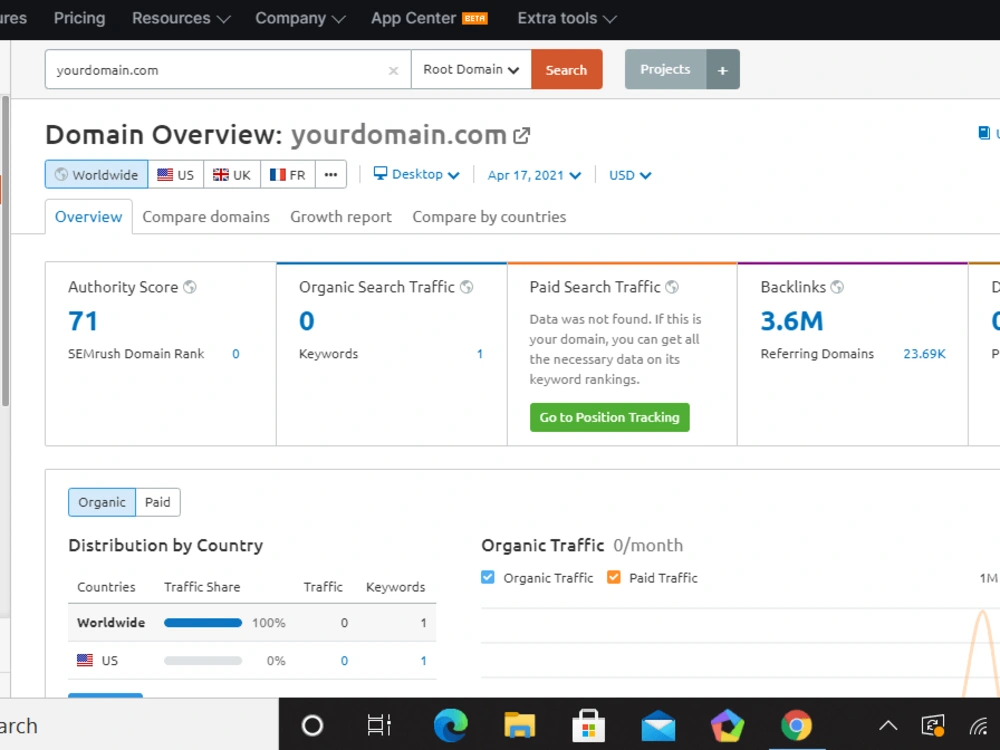Image resolution: width=1000 pixels, height=750 pixels.
Task: Click the Authority Score globe info icon
Action: [x=190, y=287]
